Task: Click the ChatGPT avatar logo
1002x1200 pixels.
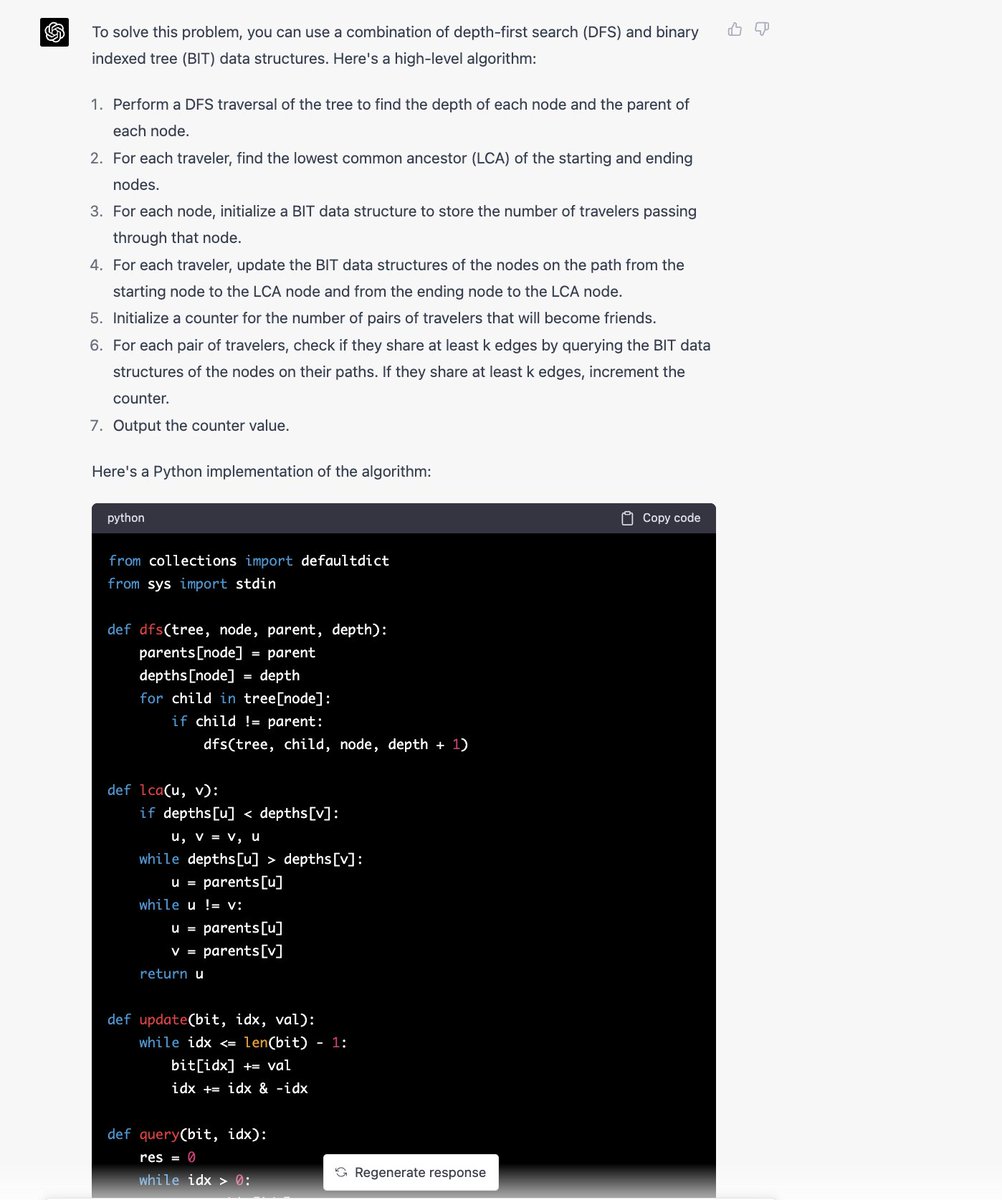Action: tap(54, 33)
